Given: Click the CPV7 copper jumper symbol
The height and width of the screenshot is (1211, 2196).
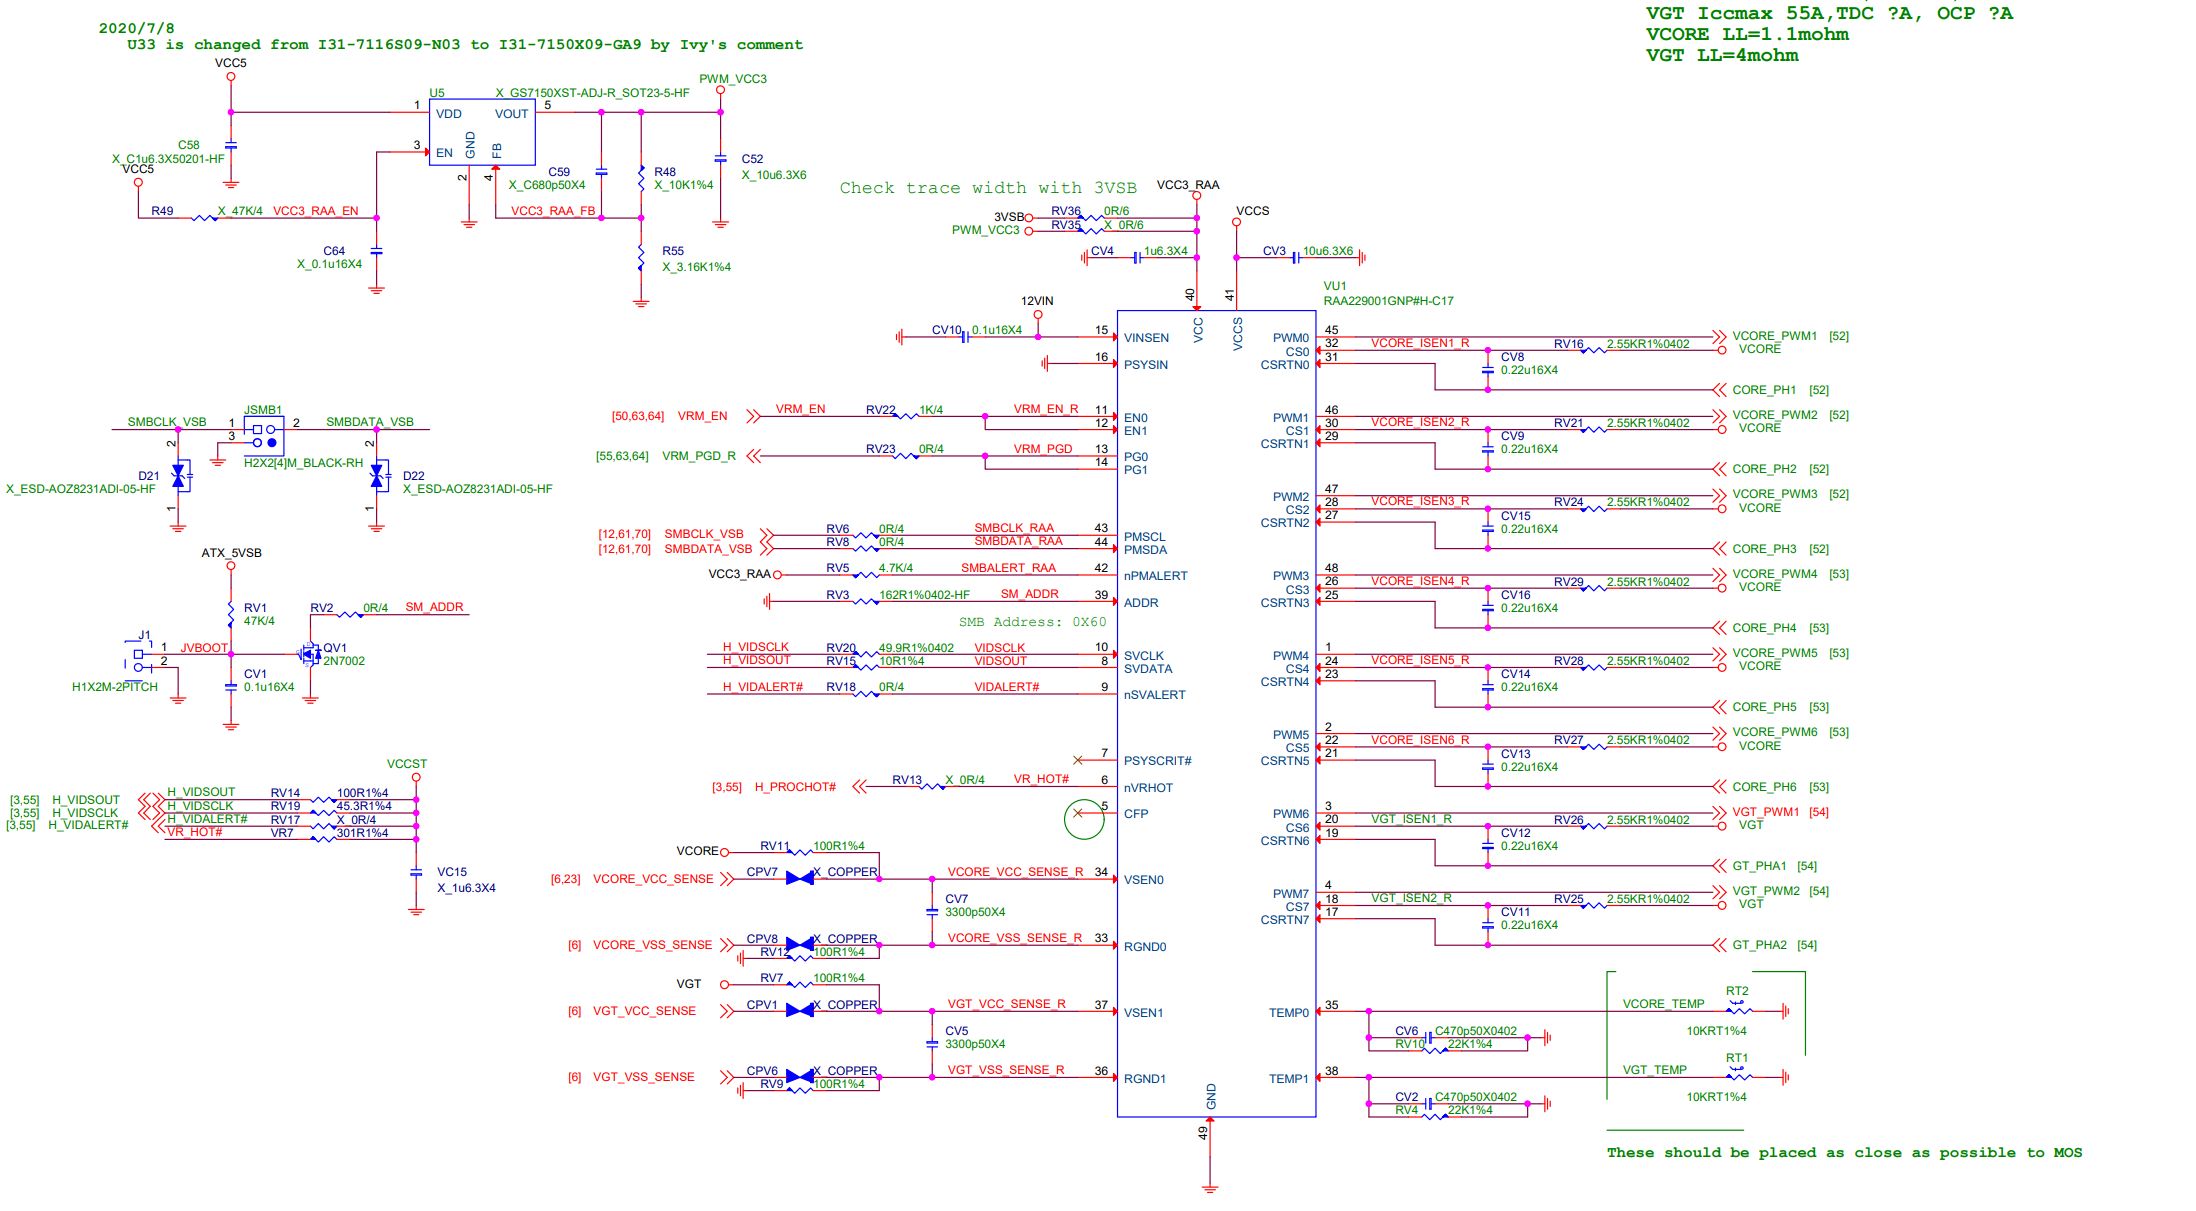Looking at the screenshot, I should (799, 878).
